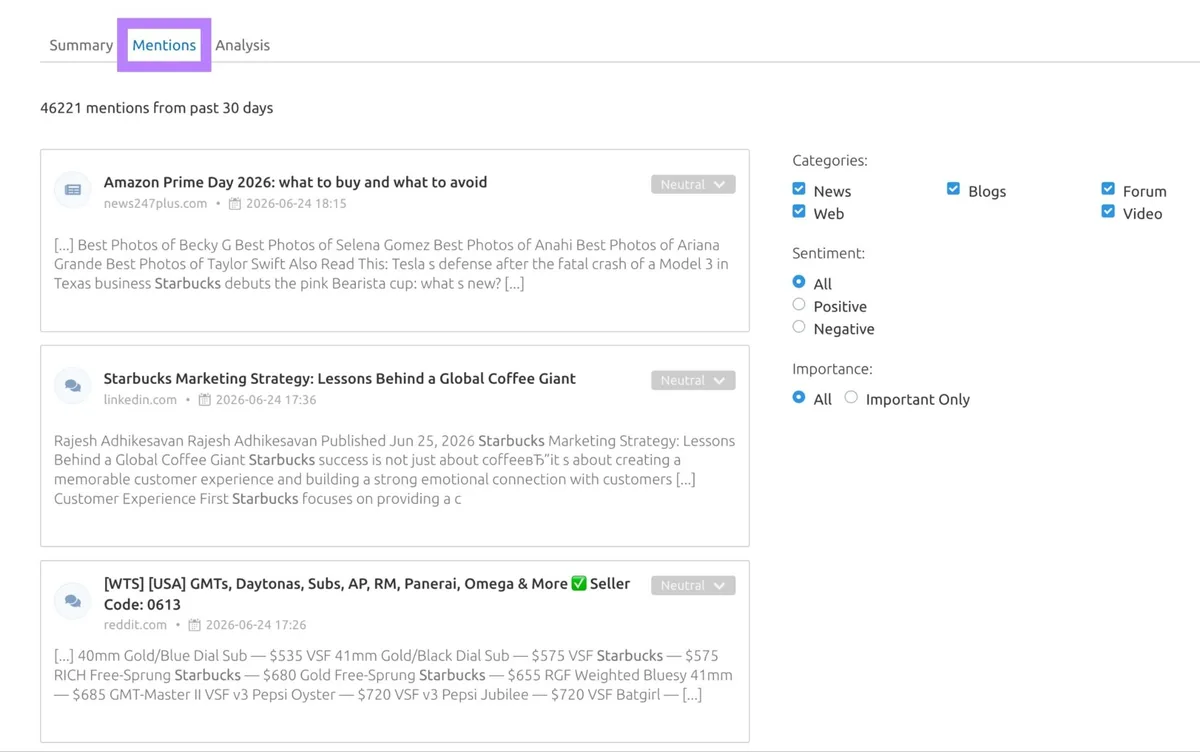
Task: Click the 40mm Gold/Blue Dial Sub excerpt
Action: coord(393,675)
